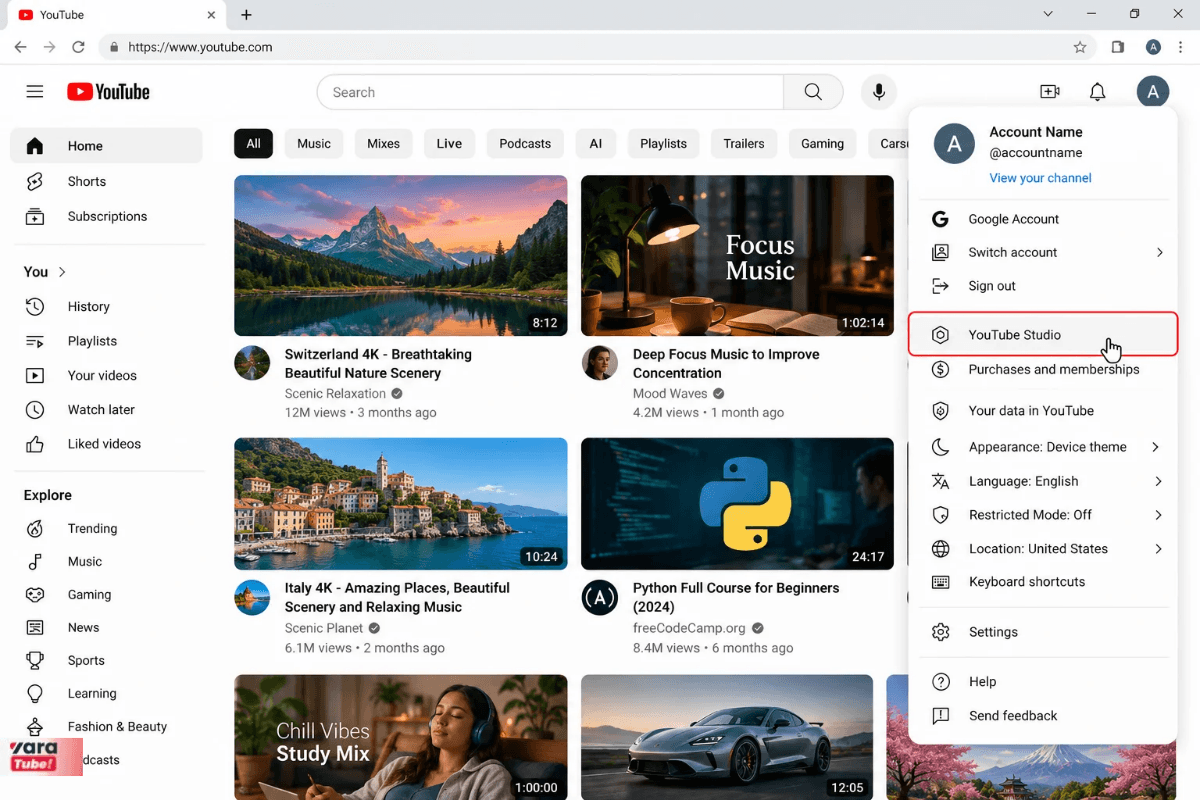1200x800 pixels.
Task: Click the search magnifier button
Action: coord(813,92)
